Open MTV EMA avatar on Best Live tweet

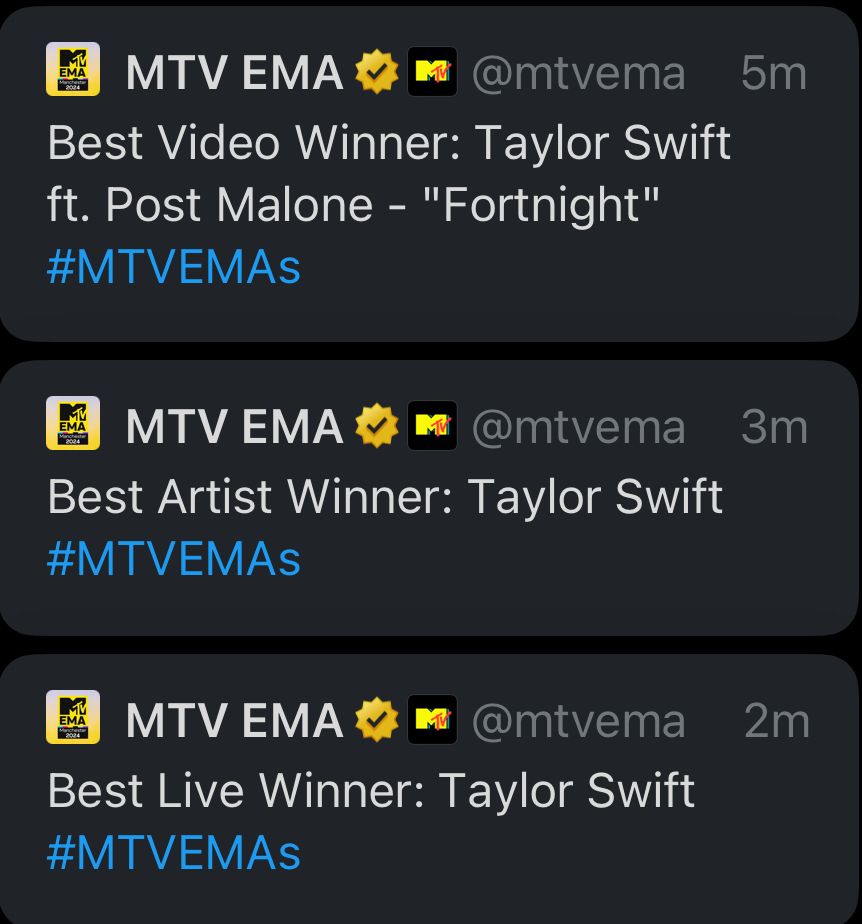[73, 717]
